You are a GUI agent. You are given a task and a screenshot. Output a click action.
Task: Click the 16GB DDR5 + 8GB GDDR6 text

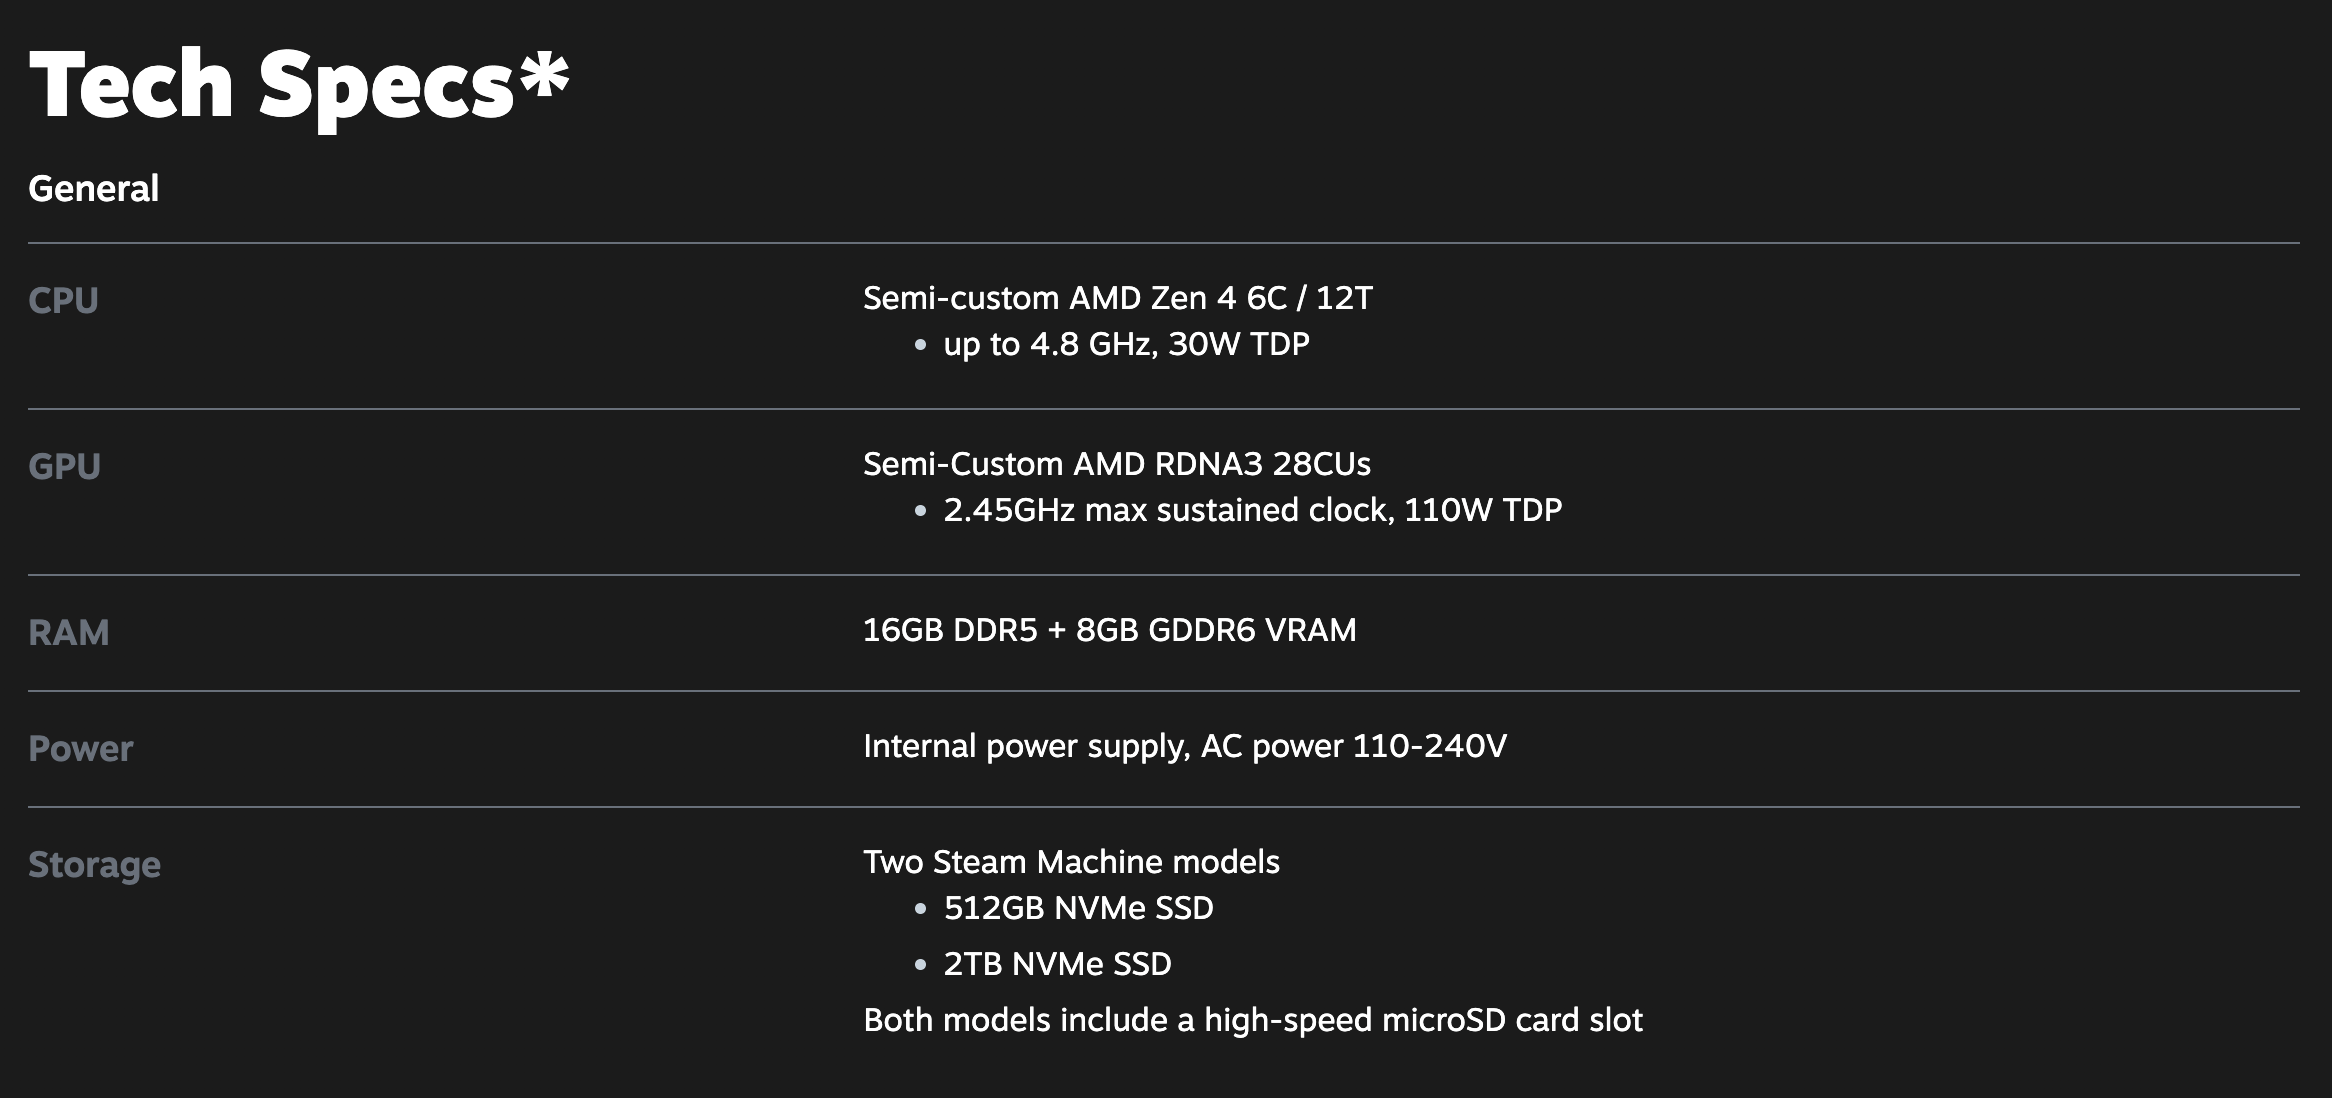pos(1109,630)
